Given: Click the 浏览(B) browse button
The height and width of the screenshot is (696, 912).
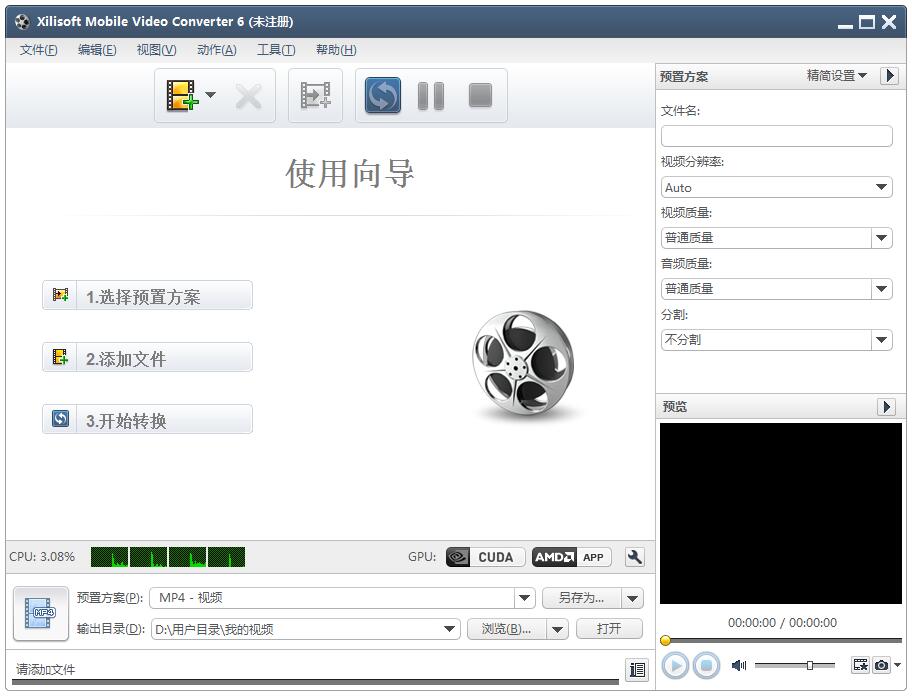Looking at the screenshot, I should 505,630.
